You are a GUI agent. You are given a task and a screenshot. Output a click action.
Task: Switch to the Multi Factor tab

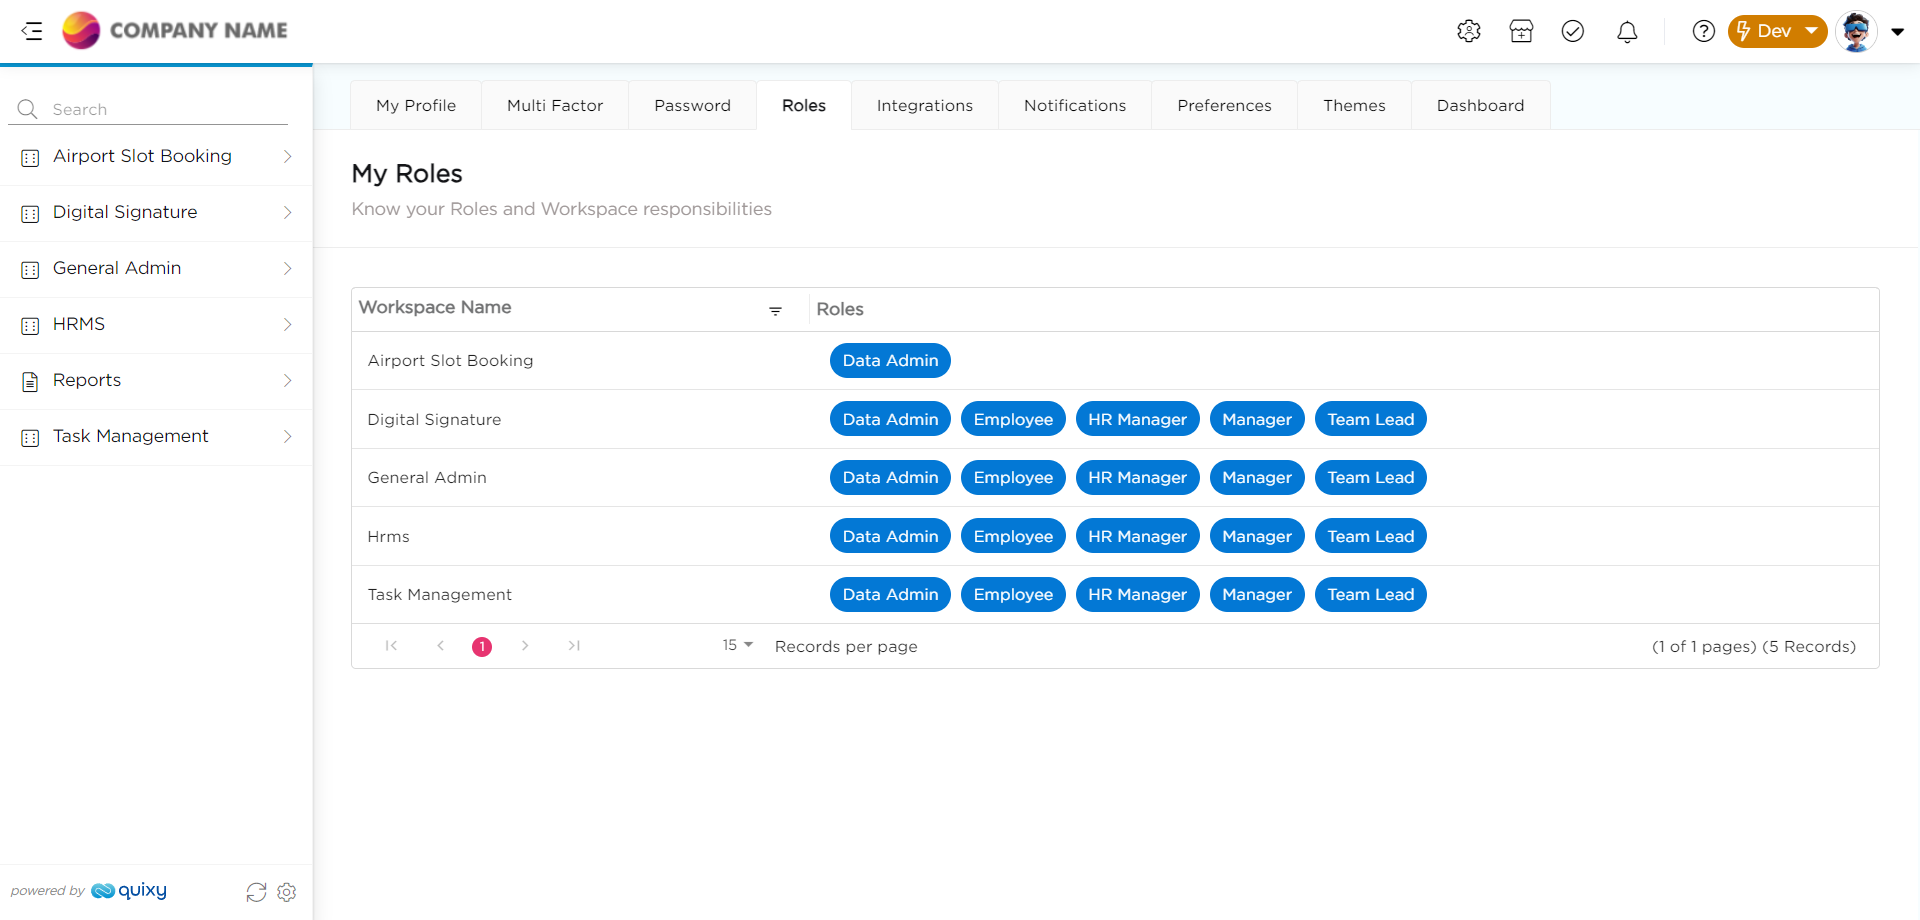[555, 106]
